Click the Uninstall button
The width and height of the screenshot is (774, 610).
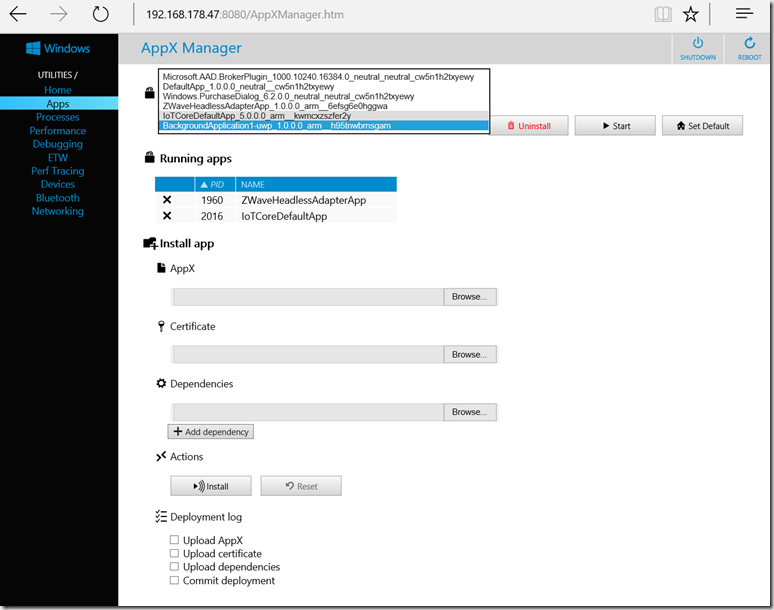point(529,126)
